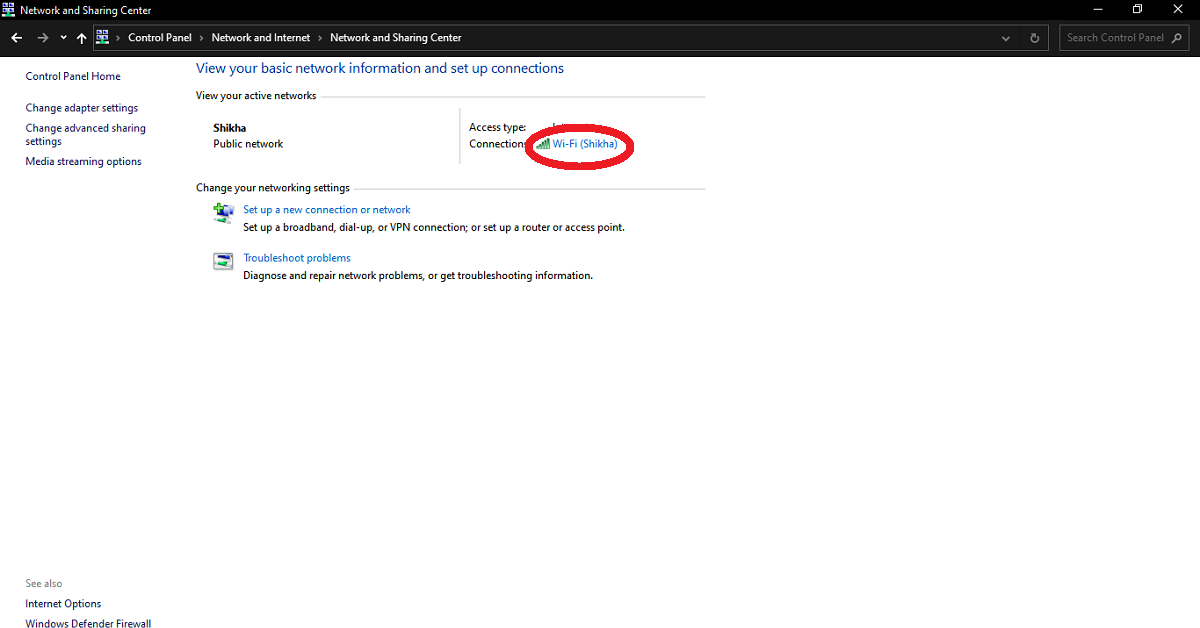Click the Back navigation arrow
Viewport: 1200px width, 628px height.
coord(16,38)
